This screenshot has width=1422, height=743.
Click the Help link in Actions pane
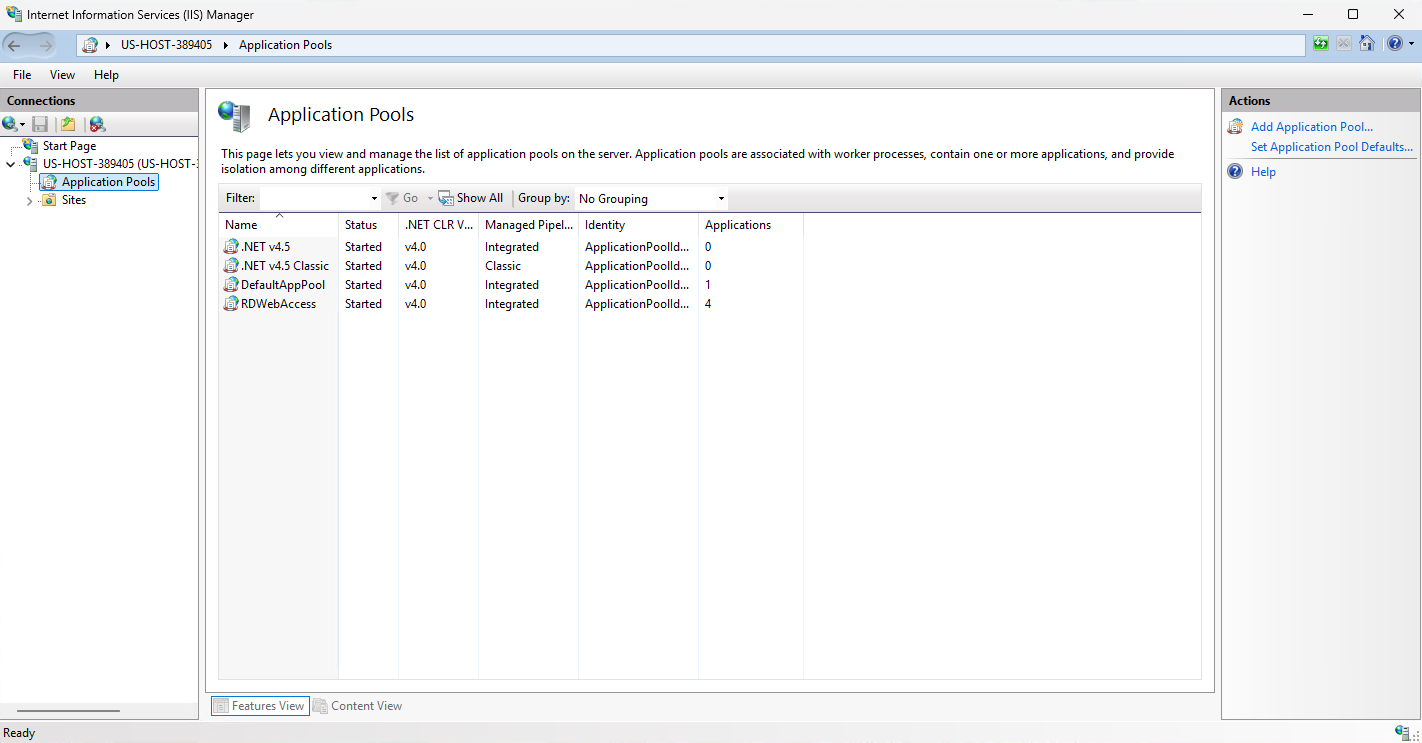(x=1263, y=172)
